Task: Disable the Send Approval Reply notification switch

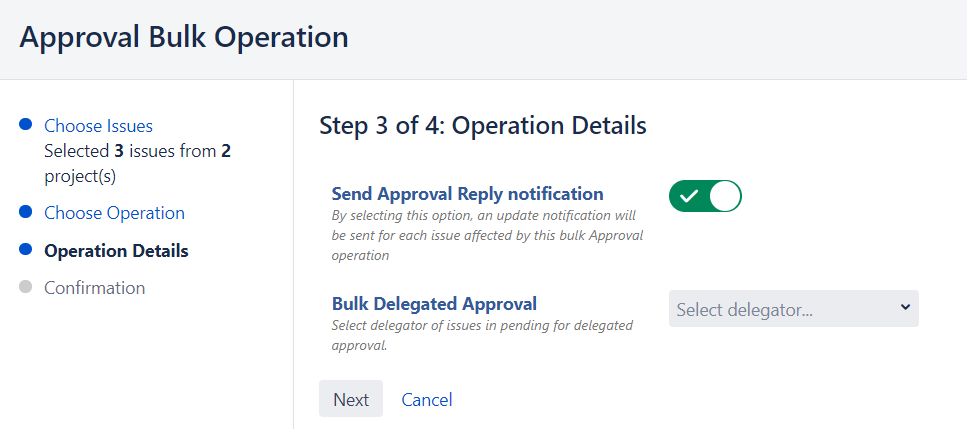Action: [705, 196]
